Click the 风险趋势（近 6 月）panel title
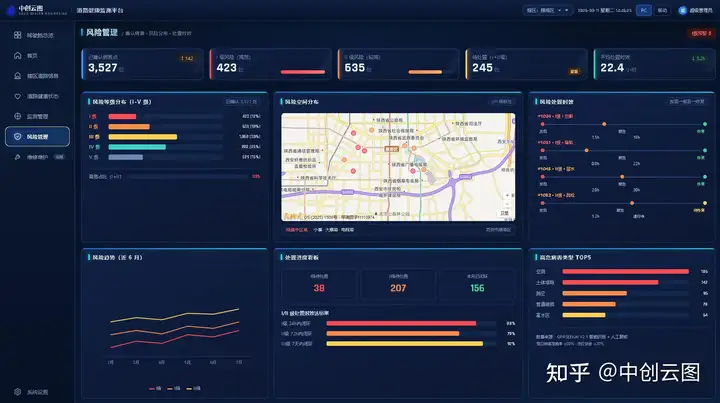 (x=118, y=257)
